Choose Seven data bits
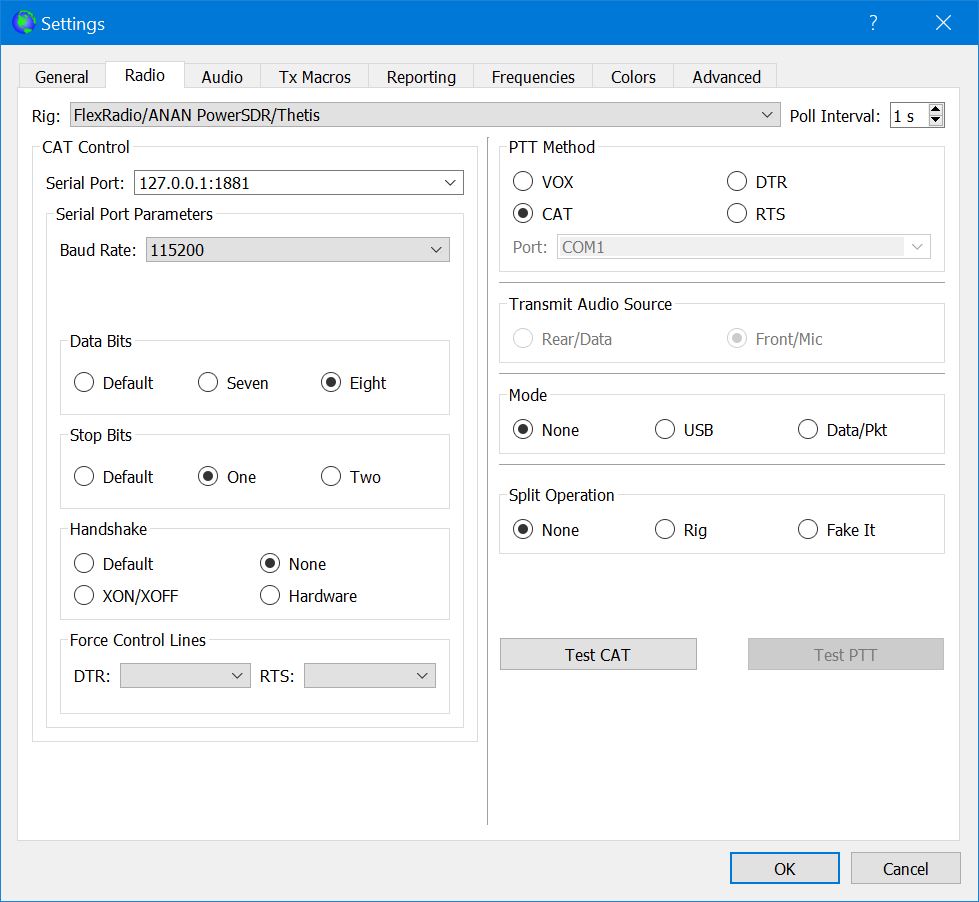 pos(208,383)
